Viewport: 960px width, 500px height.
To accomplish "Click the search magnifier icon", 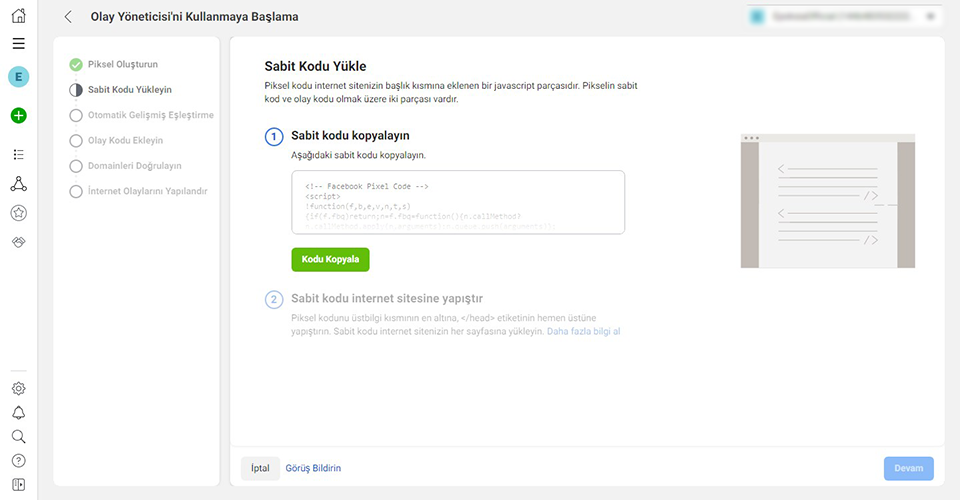I will [18, 436].
